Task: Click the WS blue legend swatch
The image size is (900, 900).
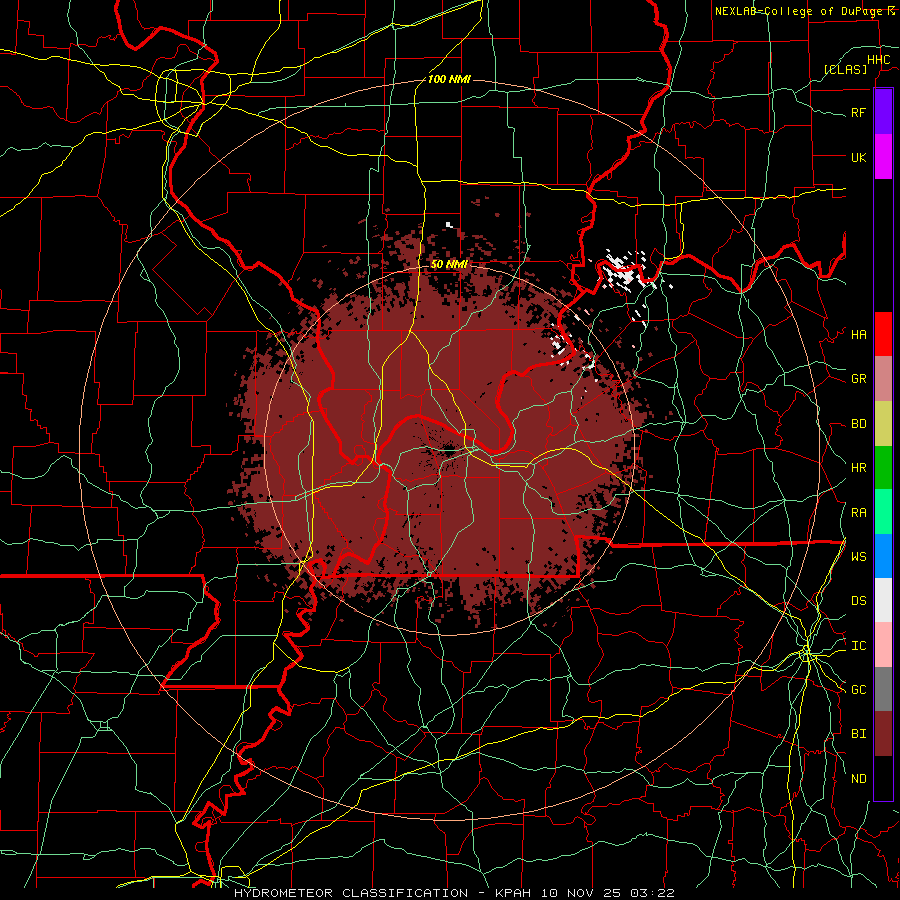Action: 883,556
